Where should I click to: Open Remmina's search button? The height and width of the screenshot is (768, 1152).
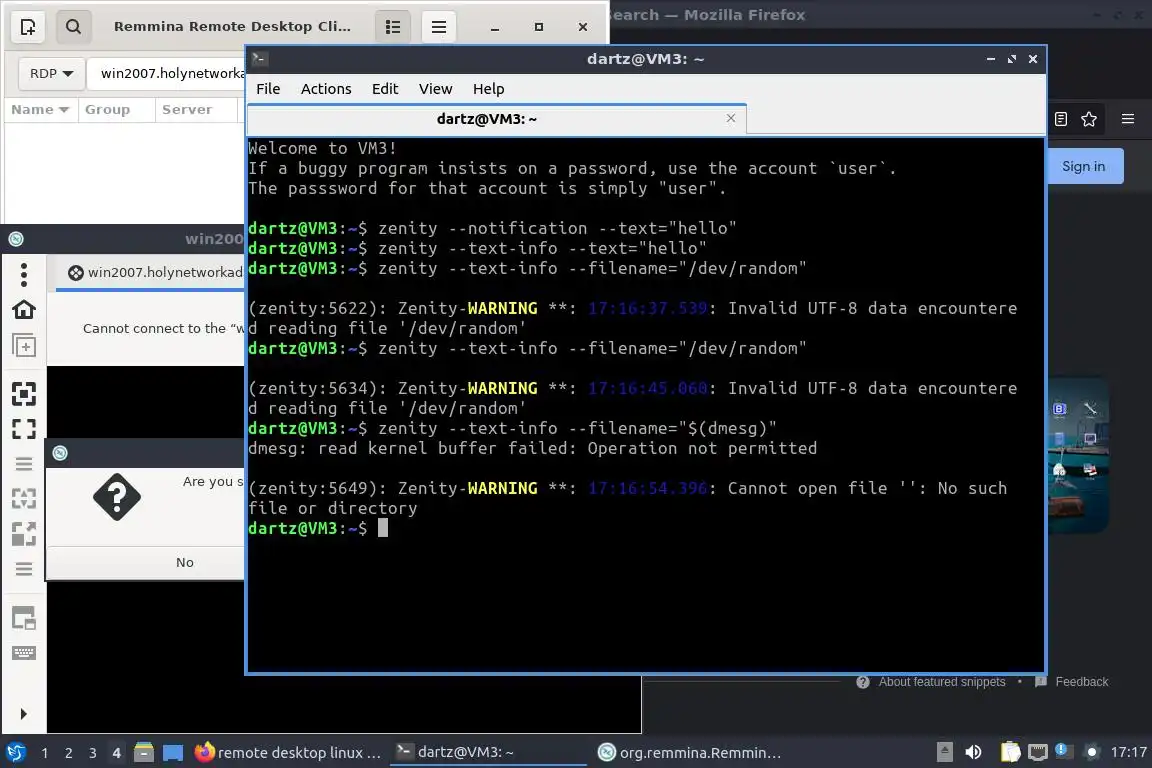[x=73, y=27]
